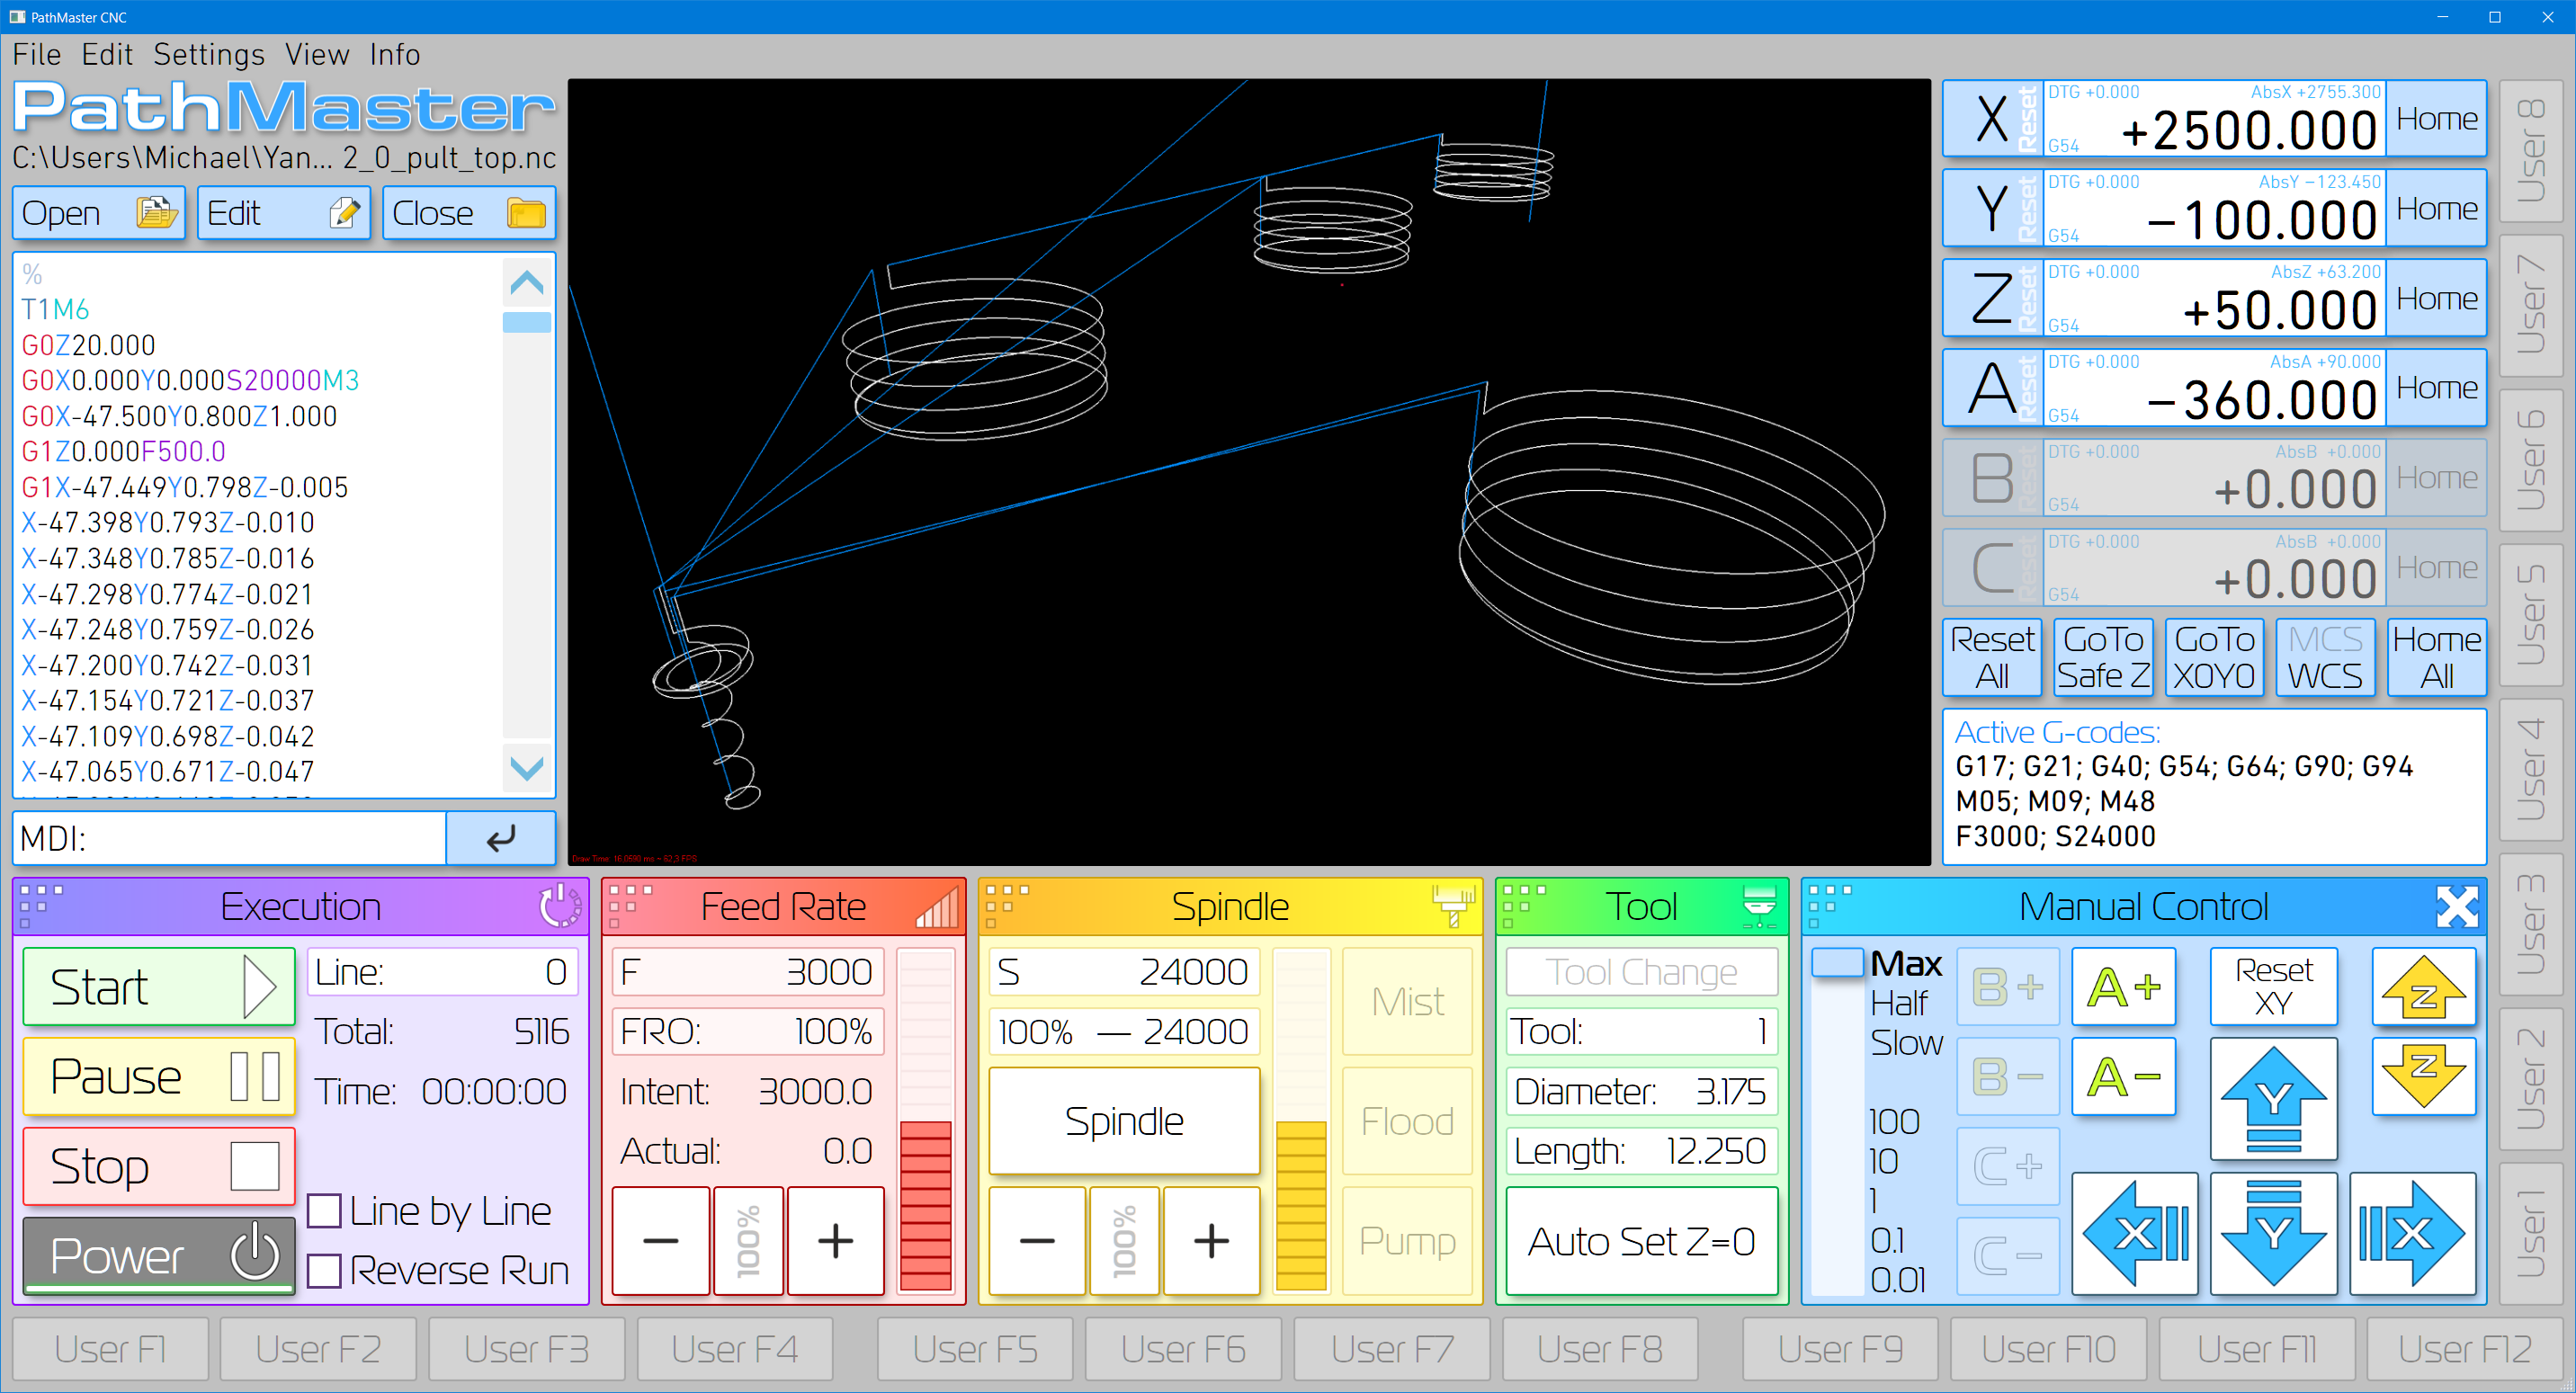Click the Execution panel reset icon
Image resolution: width=2576 pixels, height=1393 pixels.
click(560, 906)
